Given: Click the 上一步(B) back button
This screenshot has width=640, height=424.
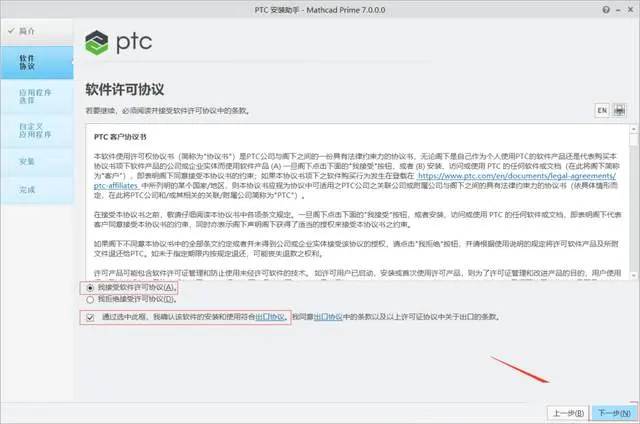Looking at the screenshot, I should [x=569, y=413].
